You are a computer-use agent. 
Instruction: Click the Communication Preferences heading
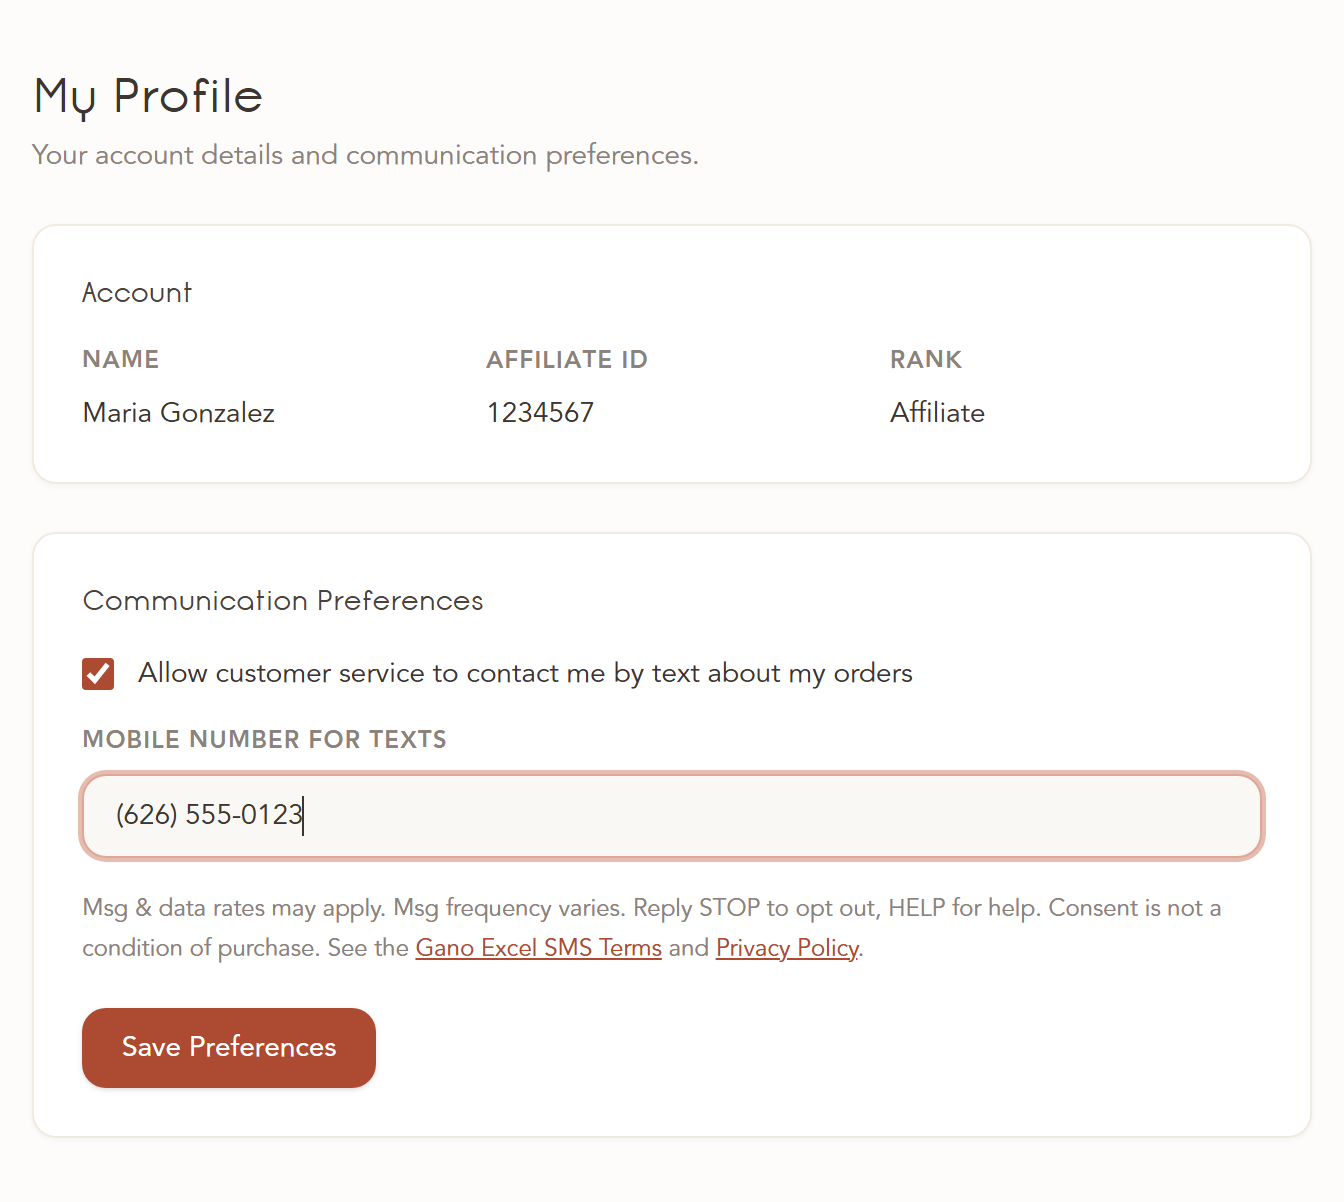point(283,601)
